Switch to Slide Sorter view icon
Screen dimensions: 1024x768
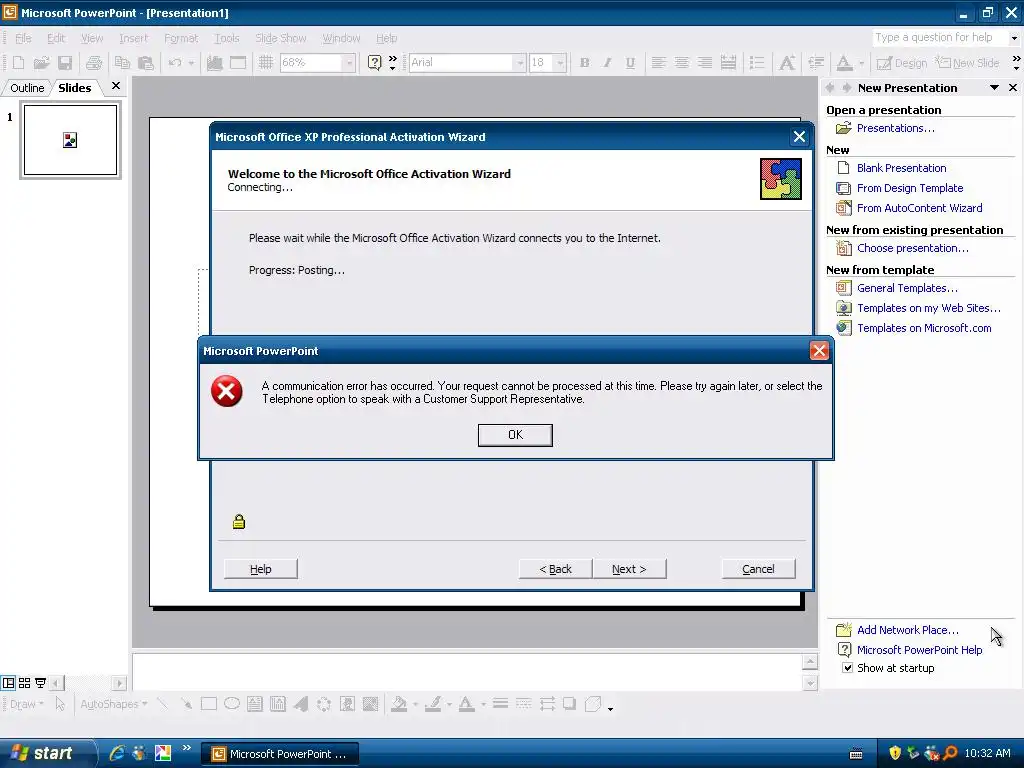click(x=24, y=683)
